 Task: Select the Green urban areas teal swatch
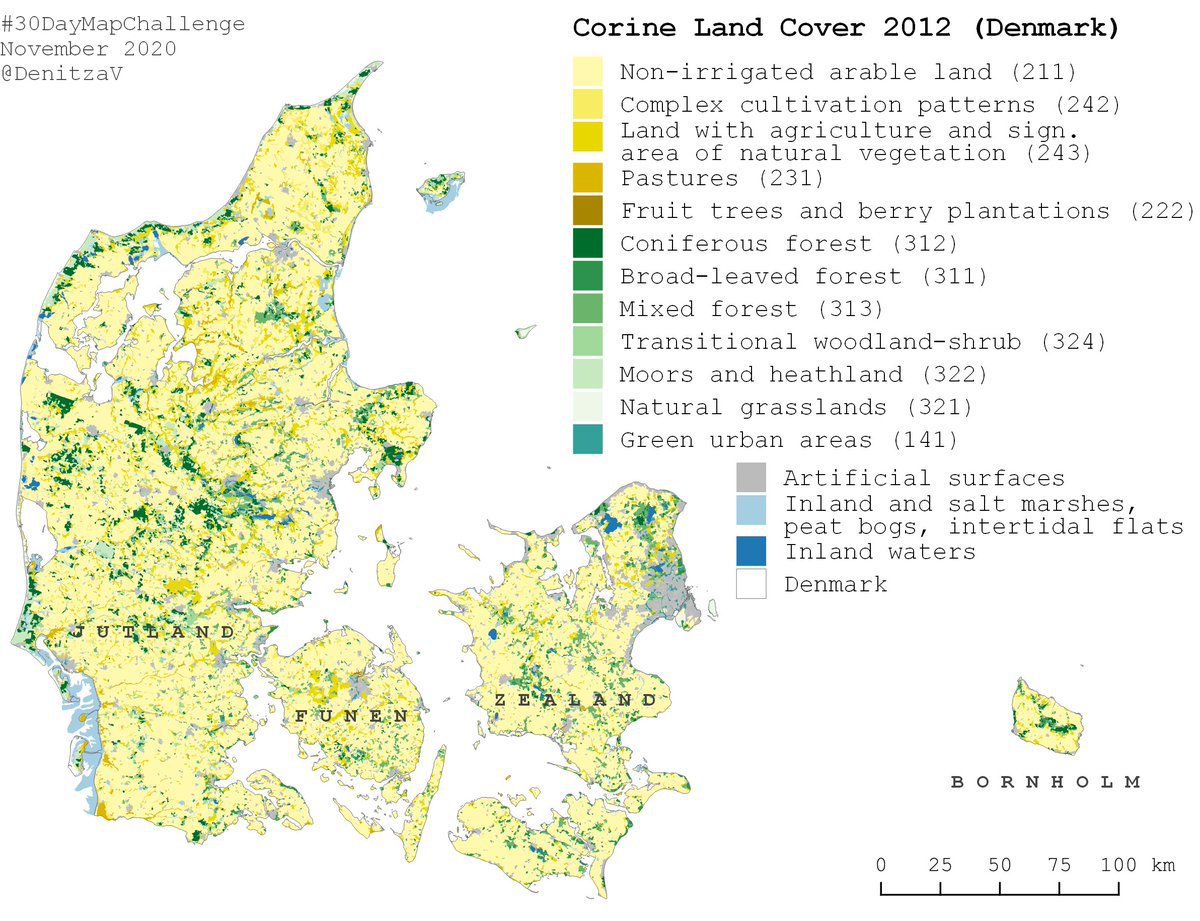click(x=587, y=440)
